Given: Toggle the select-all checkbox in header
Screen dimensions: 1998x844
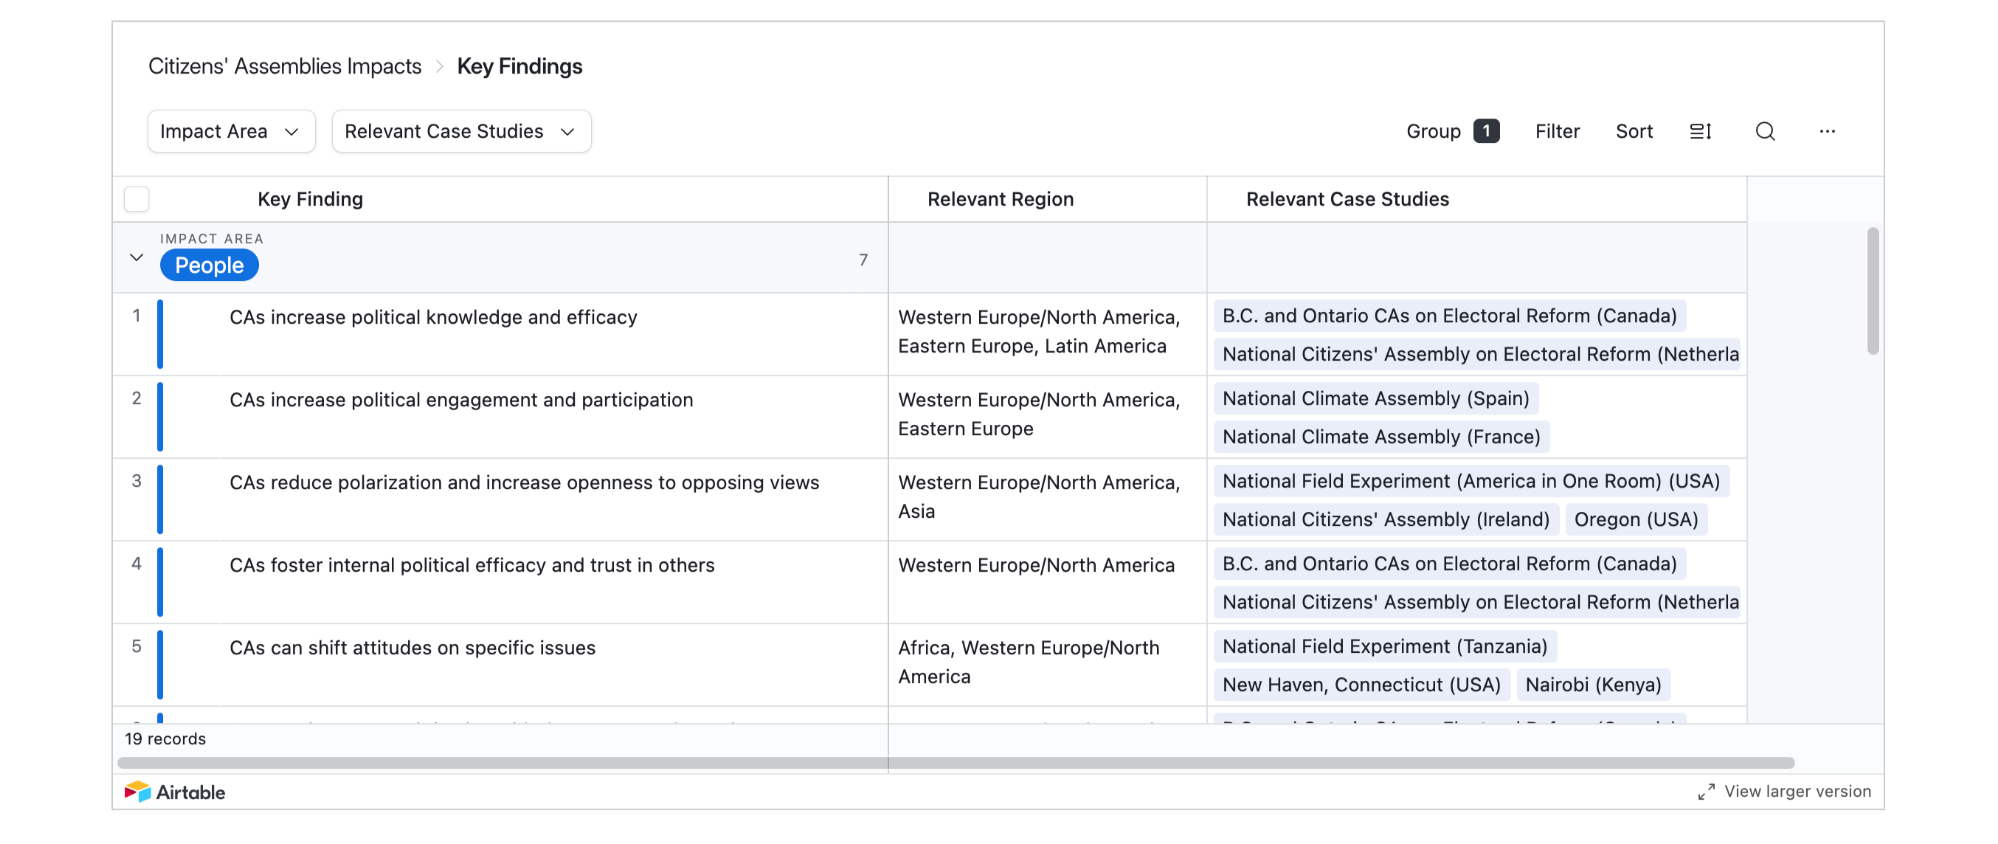Looking at the screenshot, I should (x=137, y=199).
